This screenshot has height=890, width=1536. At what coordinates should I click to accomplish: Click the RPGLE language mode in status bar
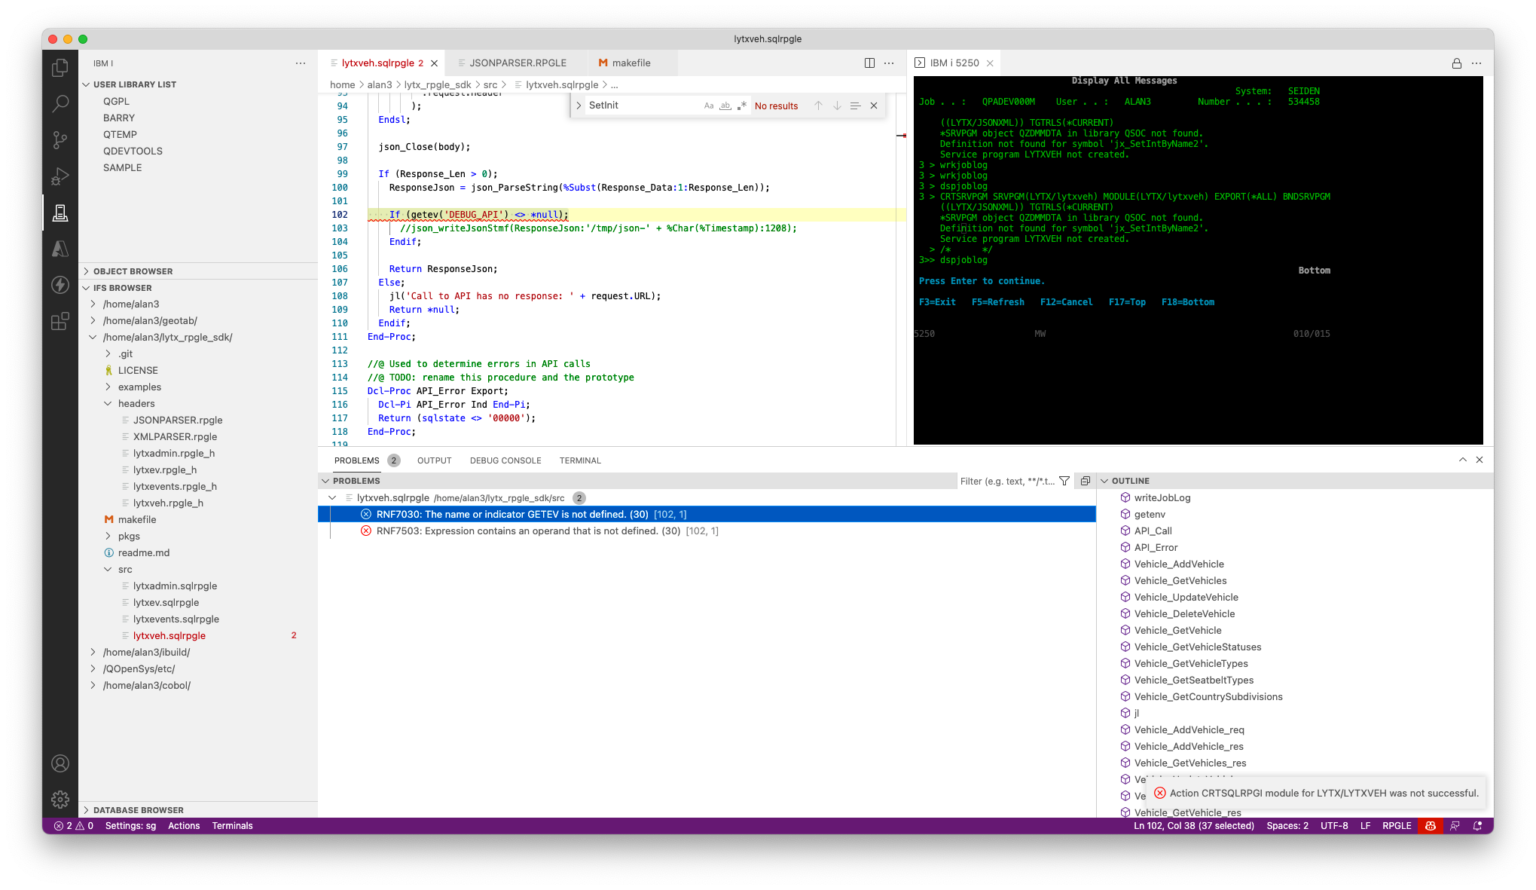[x=1396, y=826]
